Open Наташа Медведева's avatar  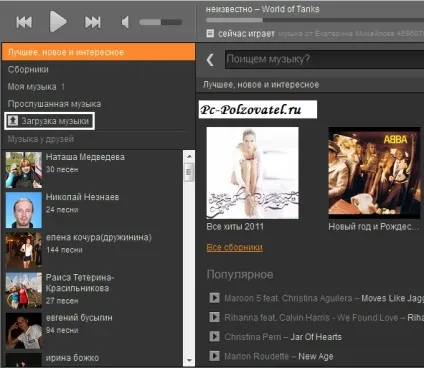[x=24, y=170]
